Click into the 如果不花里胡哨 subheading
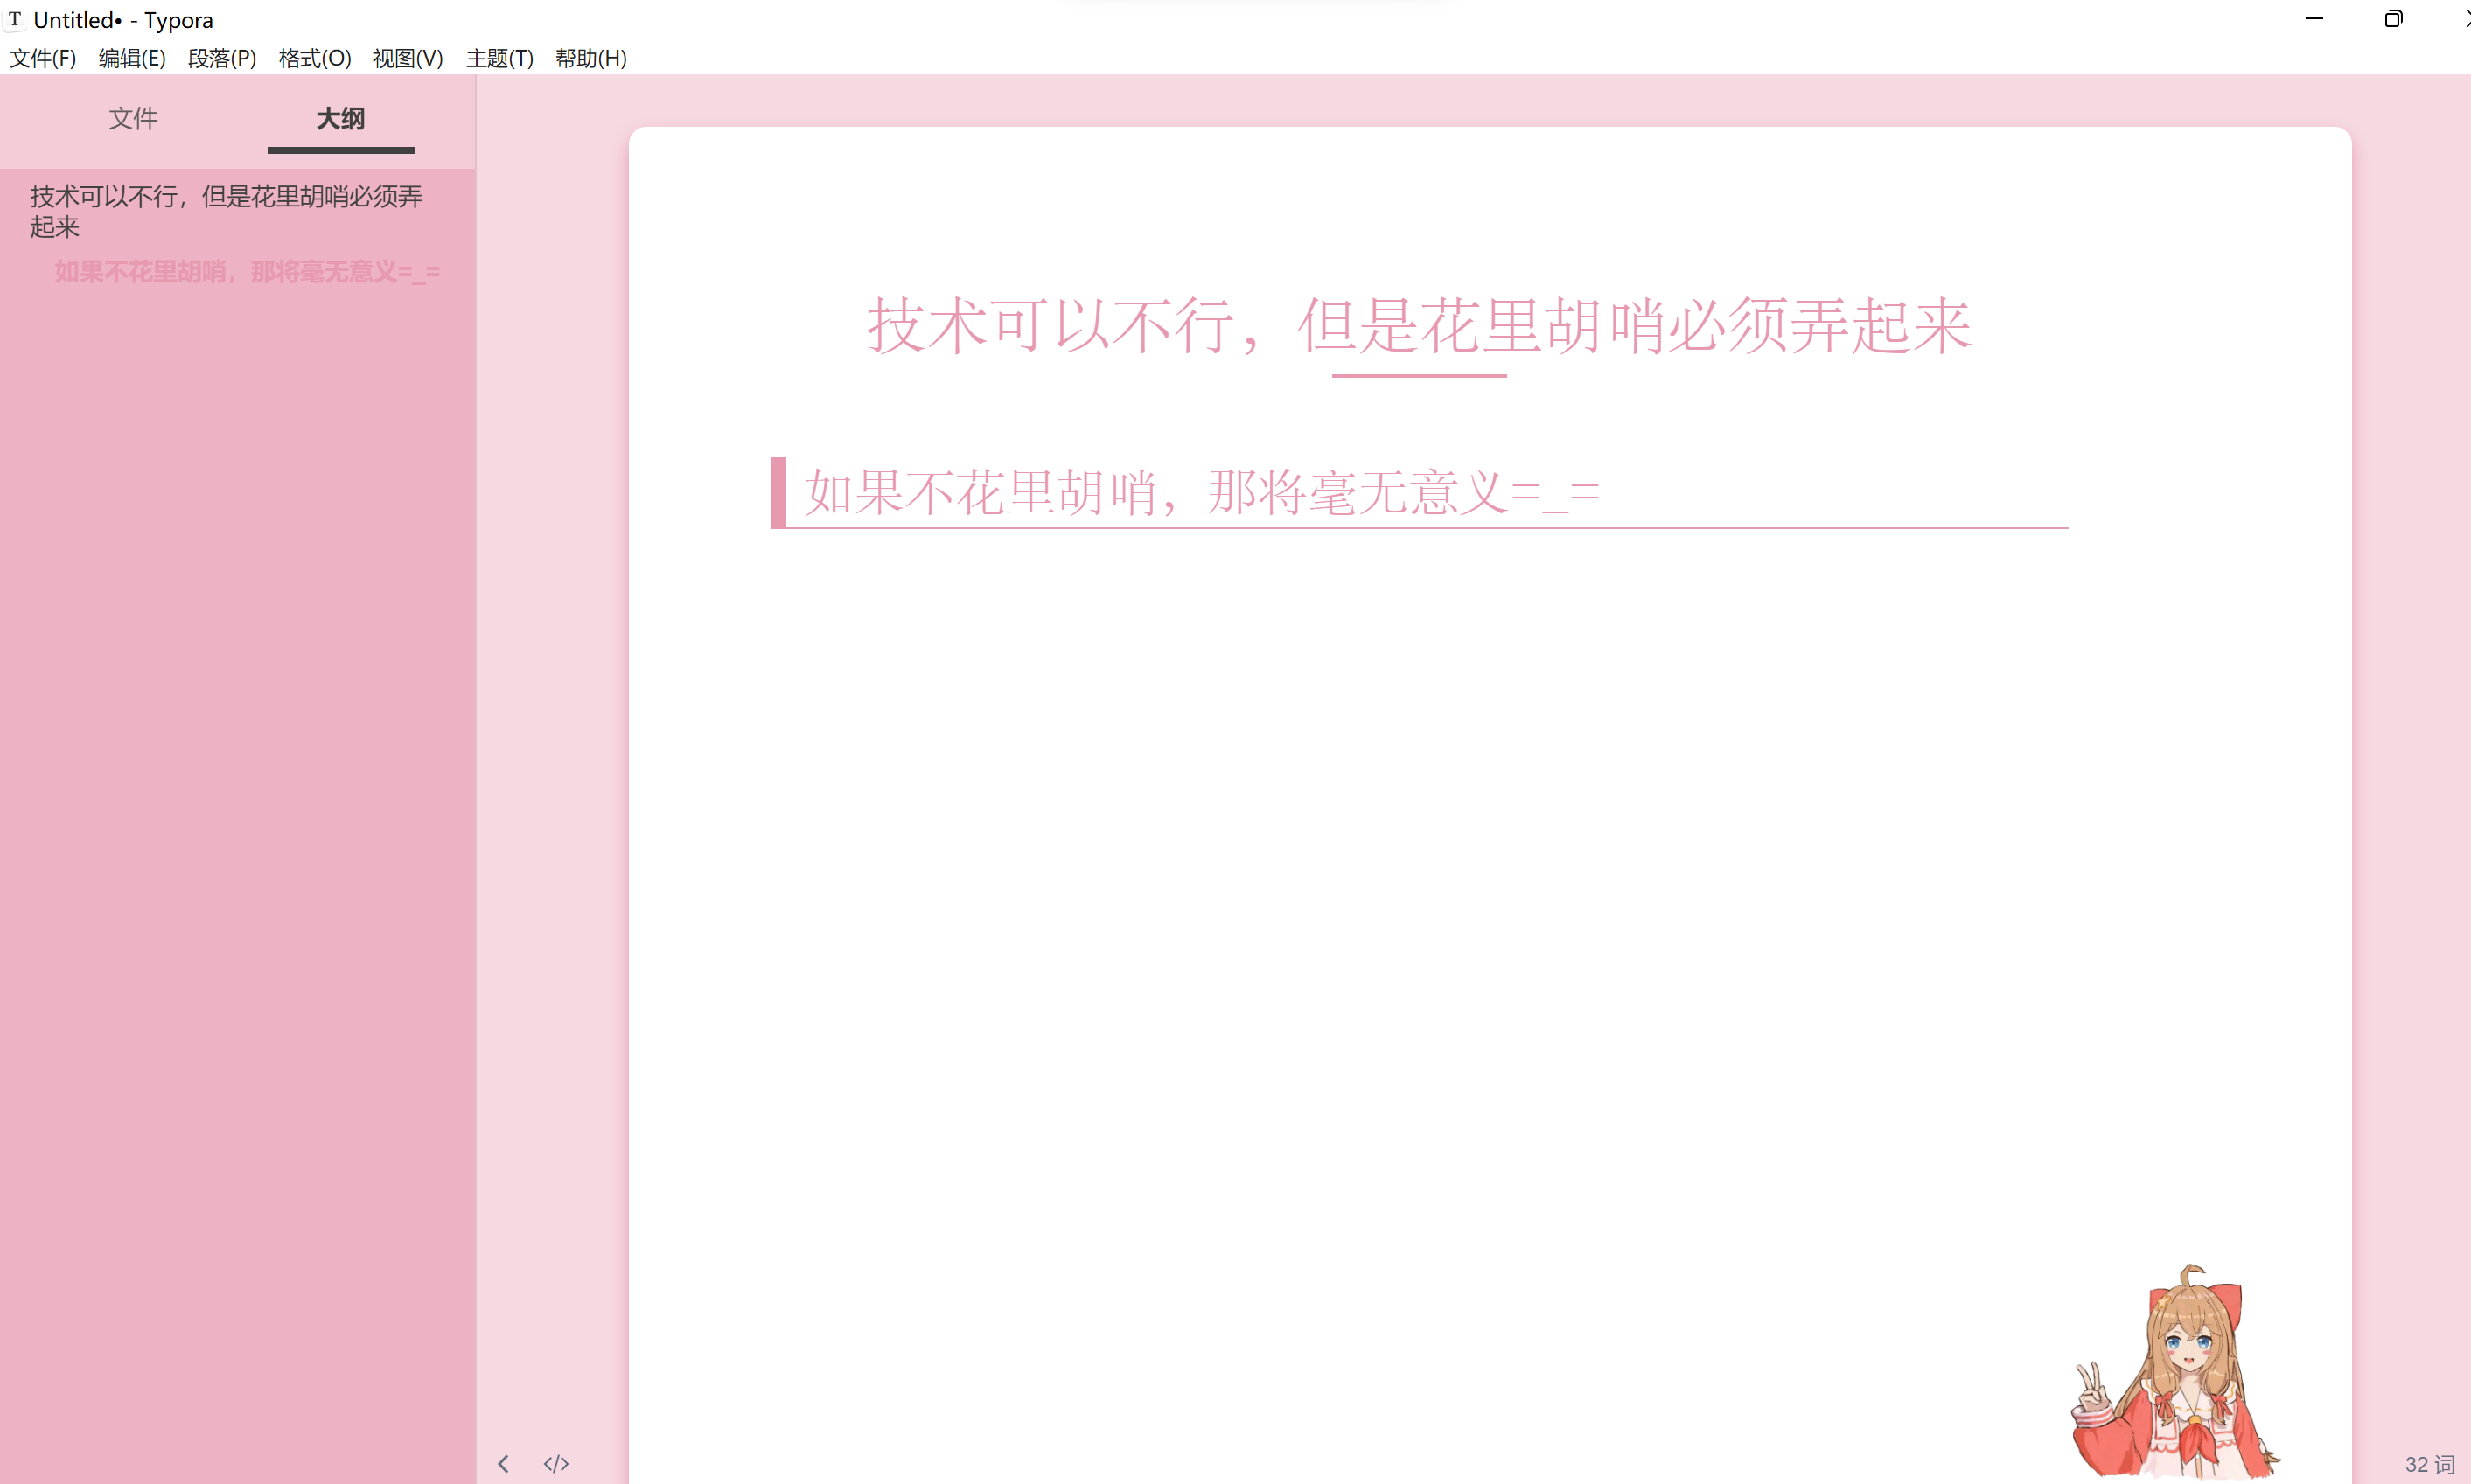Screen dimensions: 2471x1484 [x=1202, y=492]
